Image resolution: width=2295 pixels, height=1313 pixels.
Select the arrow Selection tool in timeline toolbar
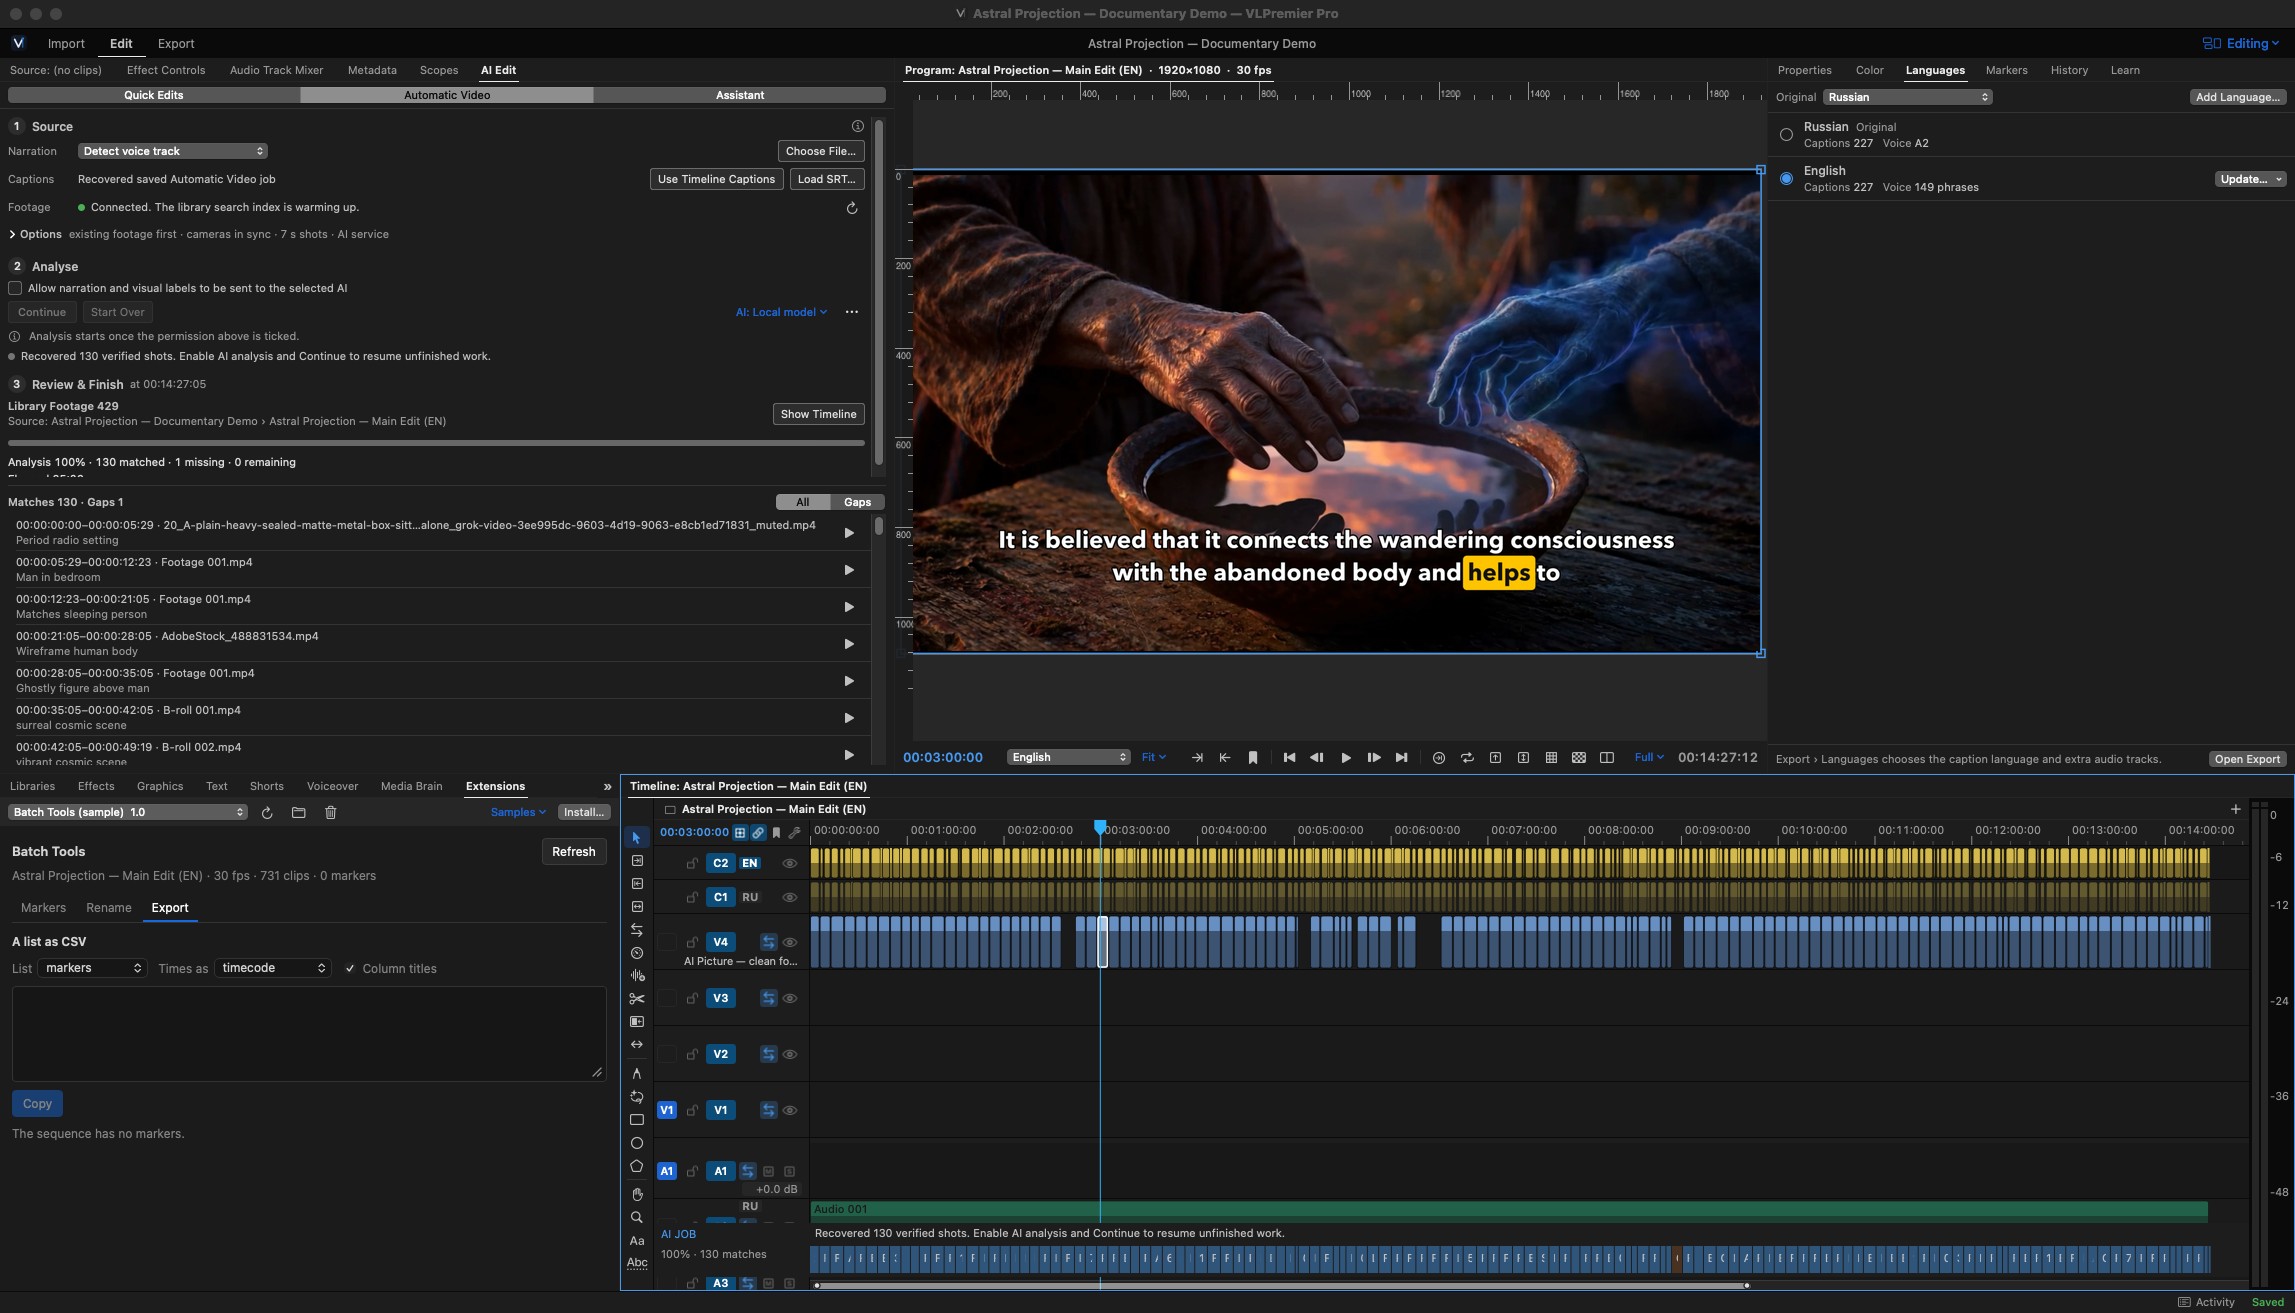tap(636, 837)
